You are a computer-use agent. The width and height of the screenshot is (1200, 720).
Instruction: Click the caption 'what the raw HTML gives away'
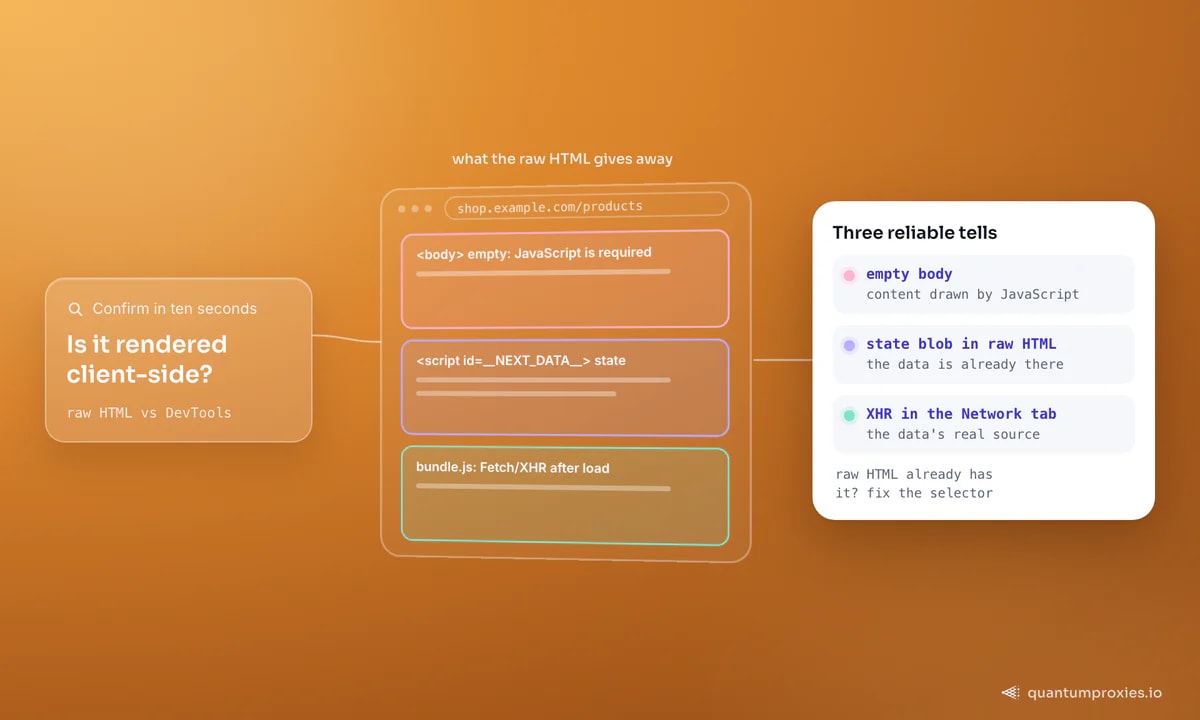click(562, 159)
